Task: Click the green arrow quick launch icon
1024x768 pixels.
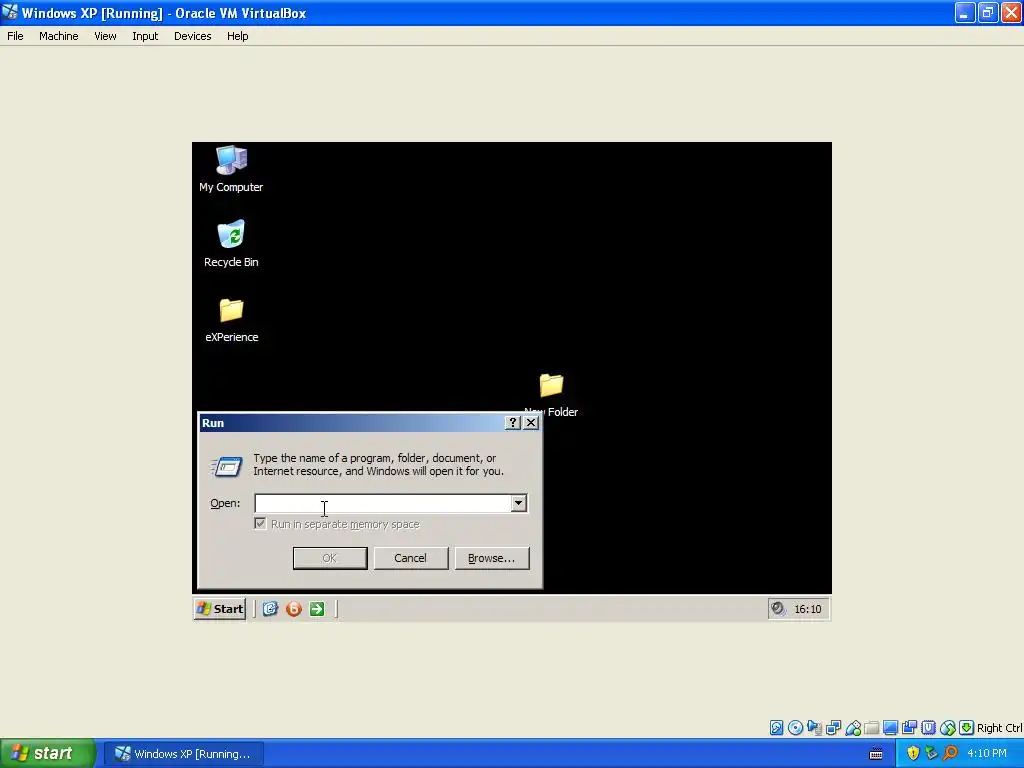Action: coord(317,609)
